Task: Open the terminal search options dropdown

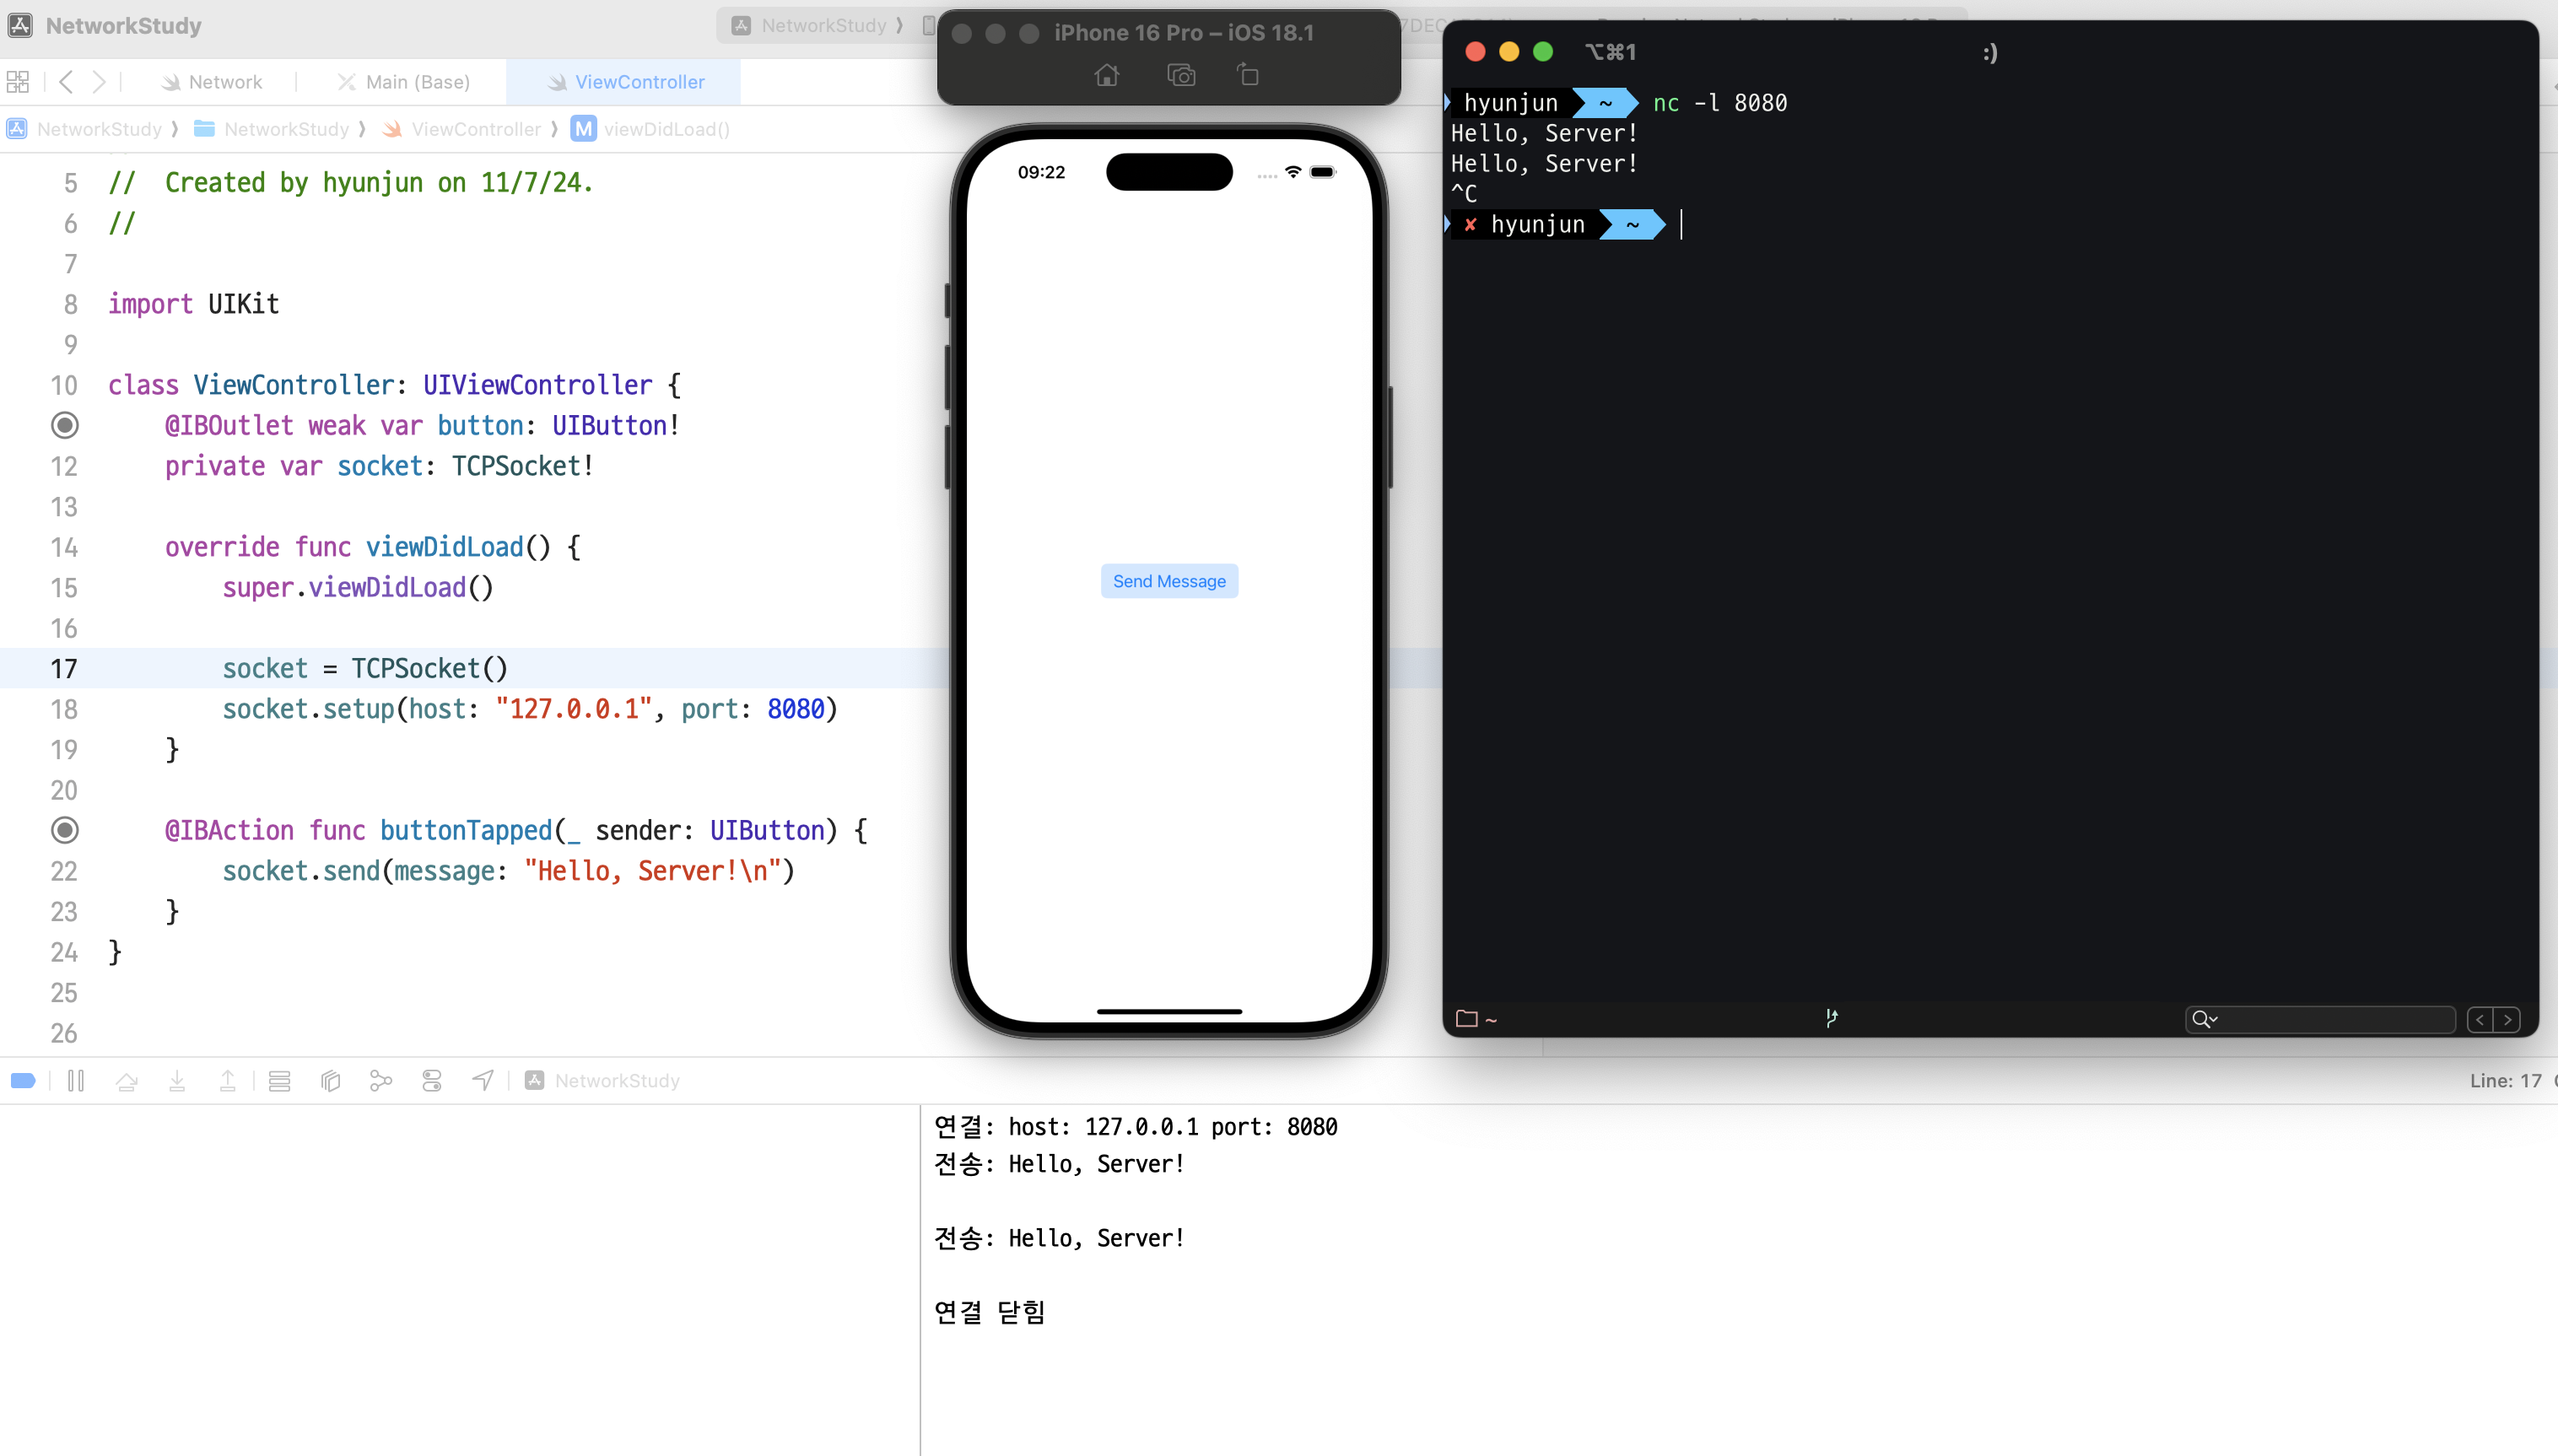Action: 2205,1019
